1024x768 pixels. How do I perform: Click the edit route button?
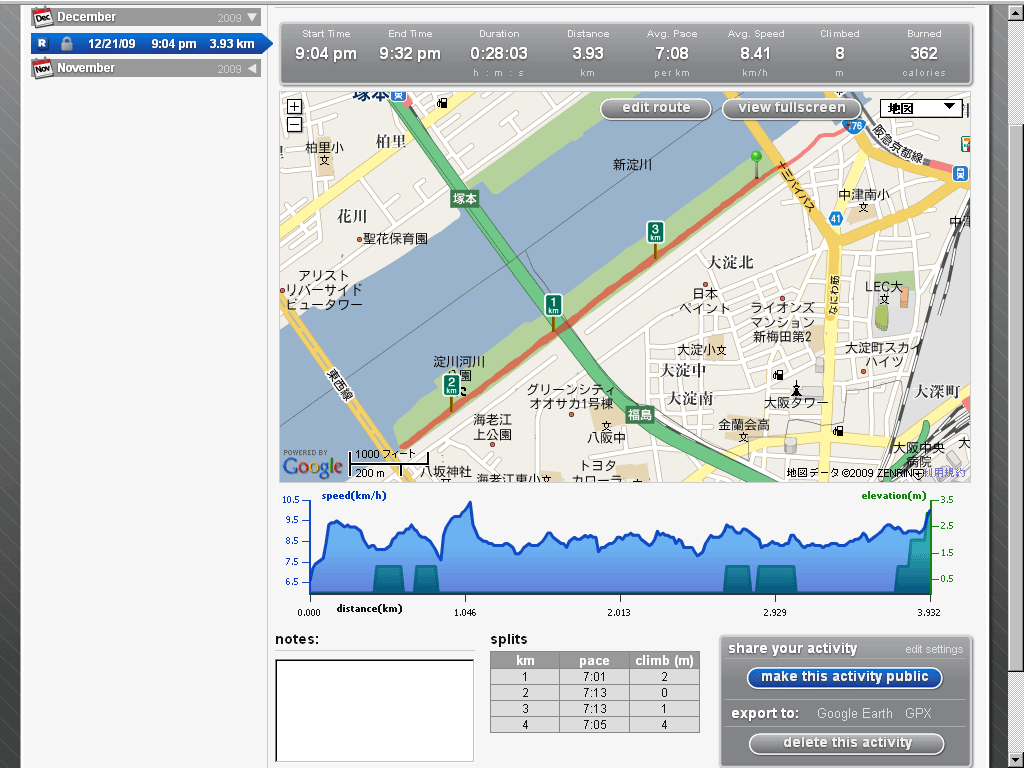coord(656,108)
